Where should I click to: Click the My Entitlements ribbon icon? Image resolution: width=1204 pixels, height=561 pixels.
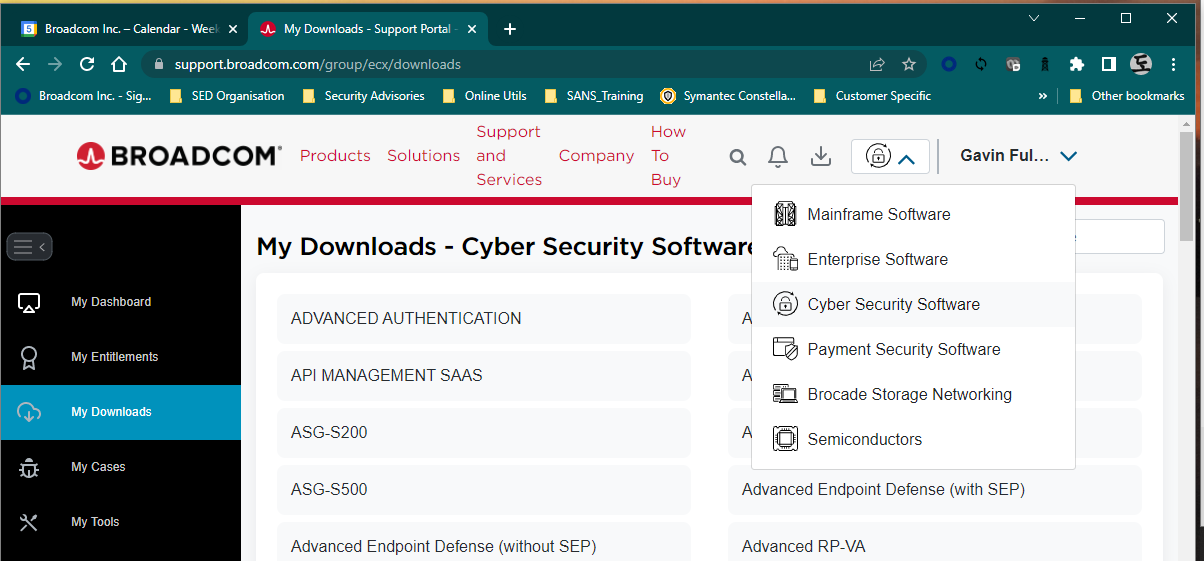pyautogui.click(x=29, y=357)
